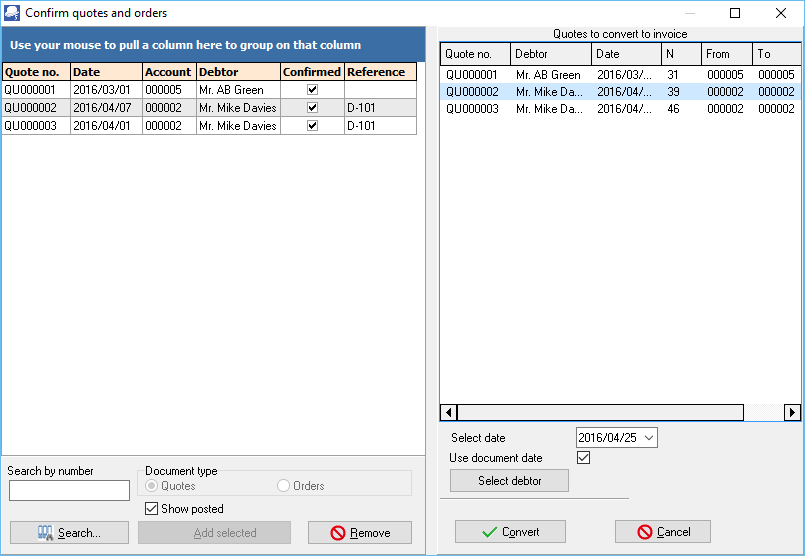Viewport: 805px width, 556px height.
Task: Click the binoculars icon on Search button
Action: [x=45, y=533]
